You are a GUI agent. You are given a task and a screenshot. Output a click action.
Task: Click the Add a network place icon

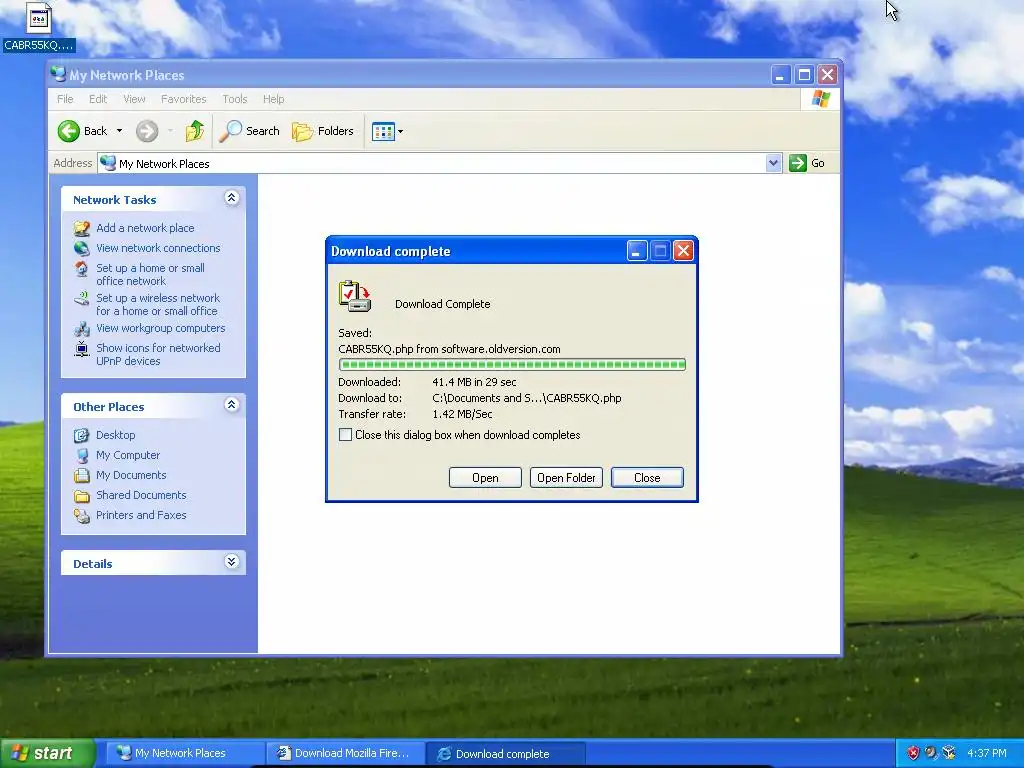[x=82, y=228]
